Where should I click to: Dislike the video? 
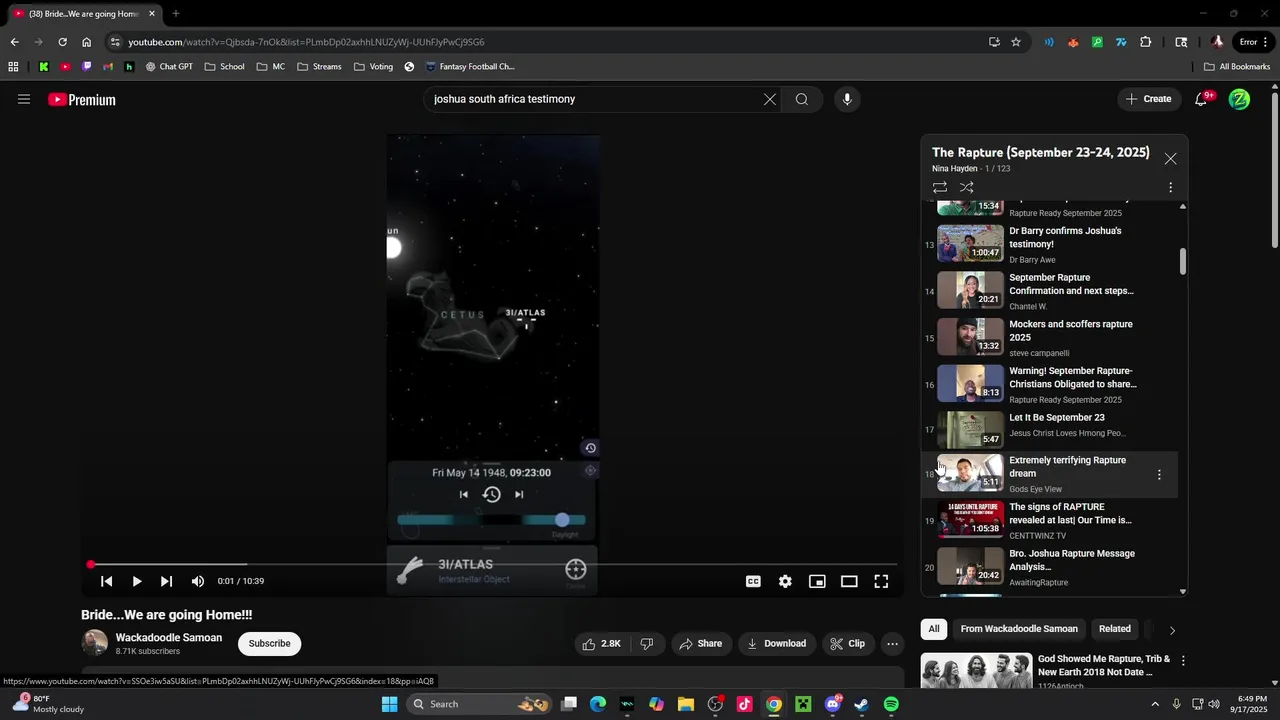(646, 643)
